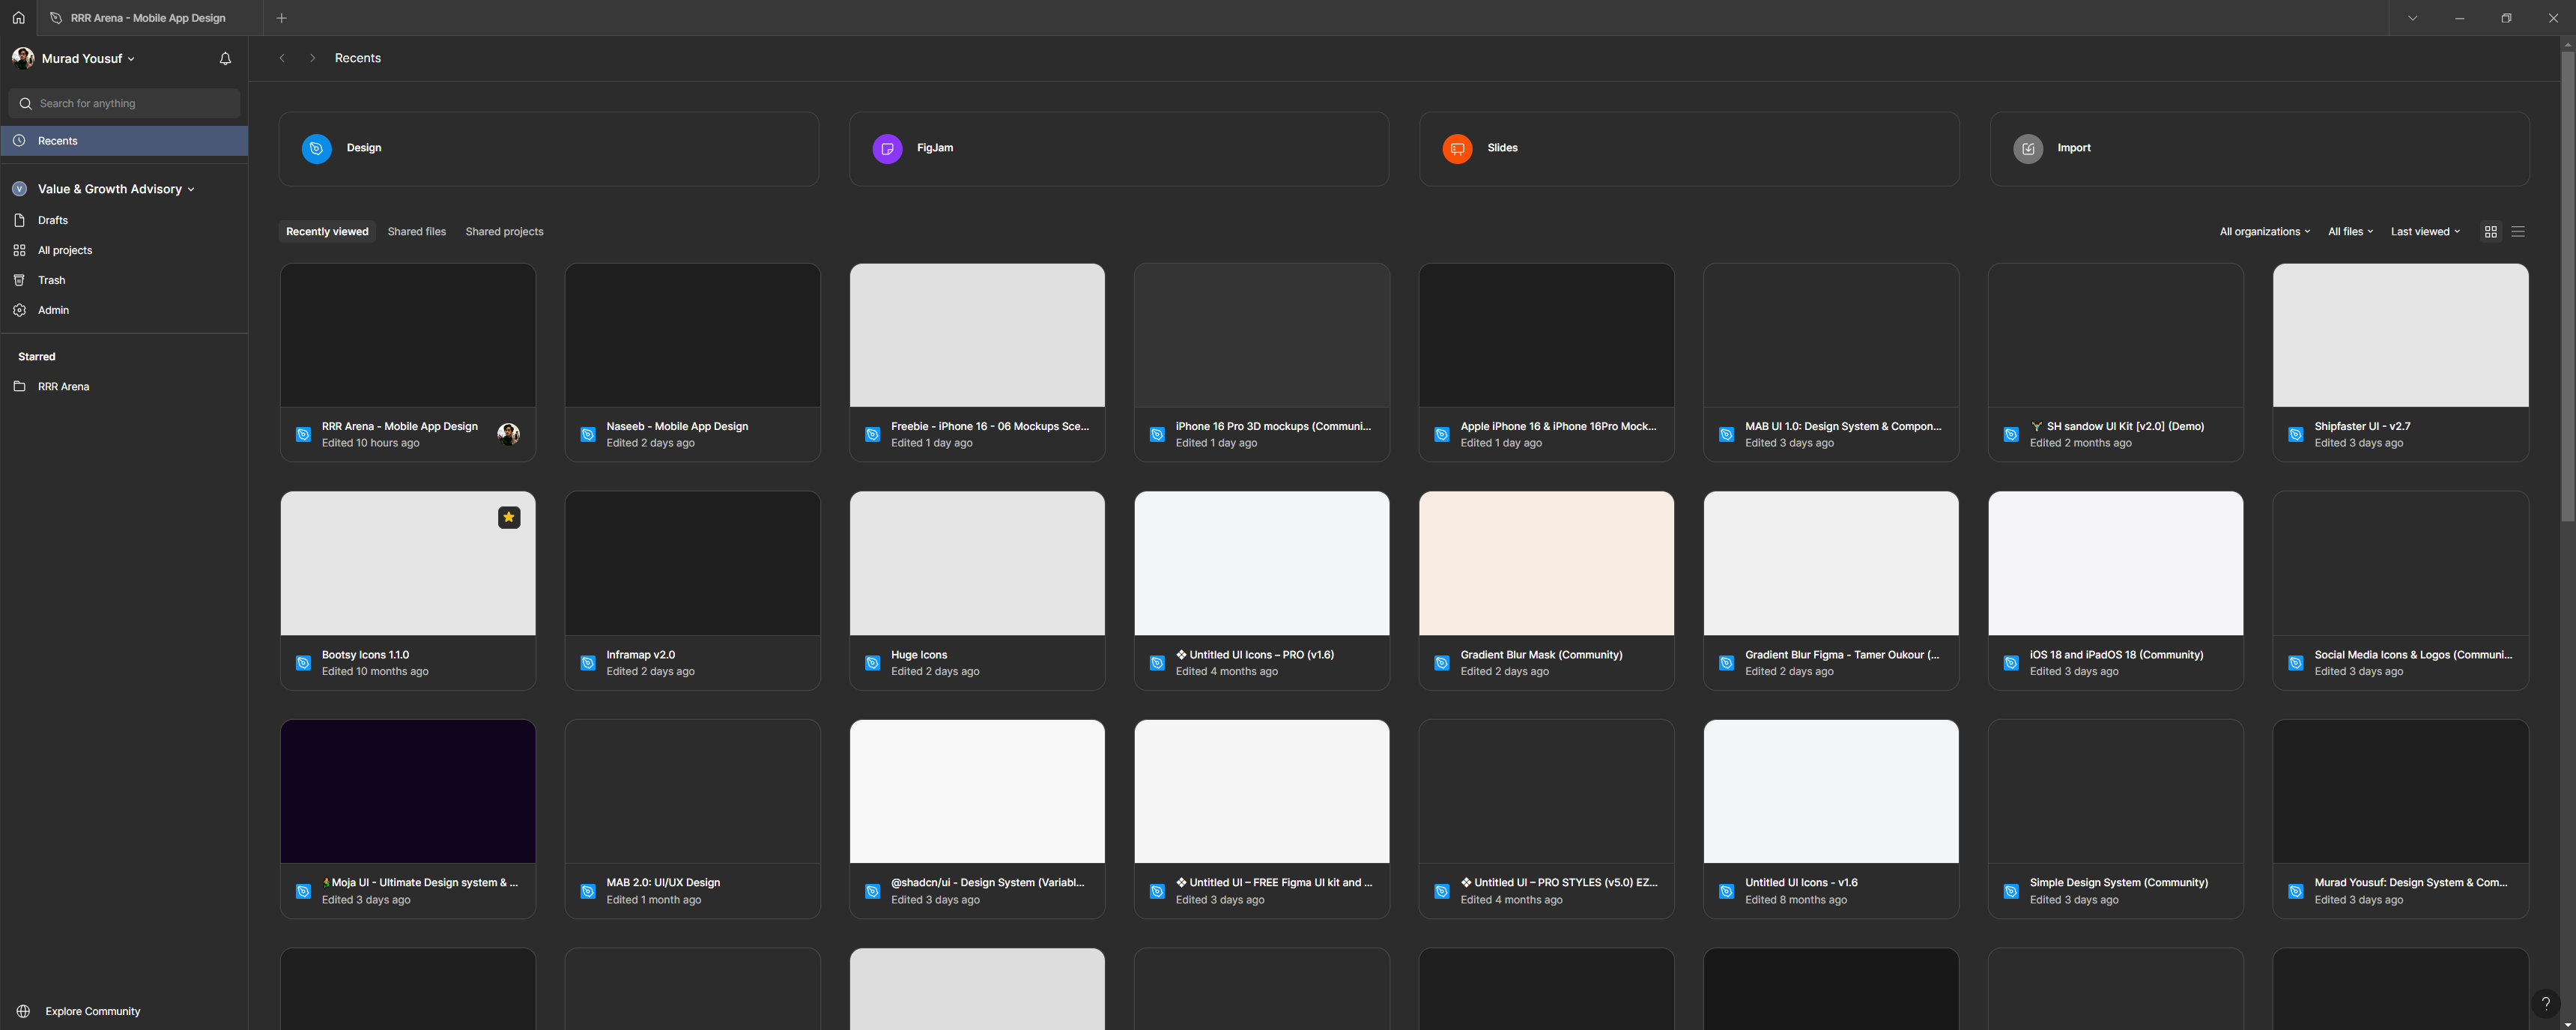Click the orange Slides icon

coord(1457,149)
